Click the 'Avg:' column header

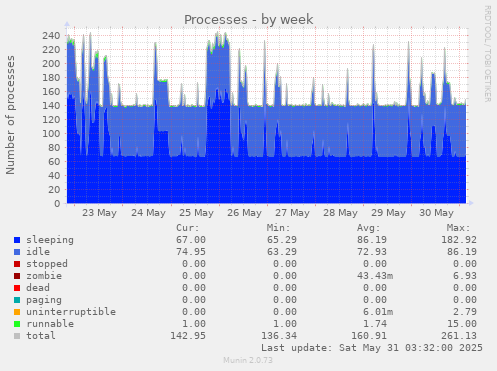[x=369, y=228]
